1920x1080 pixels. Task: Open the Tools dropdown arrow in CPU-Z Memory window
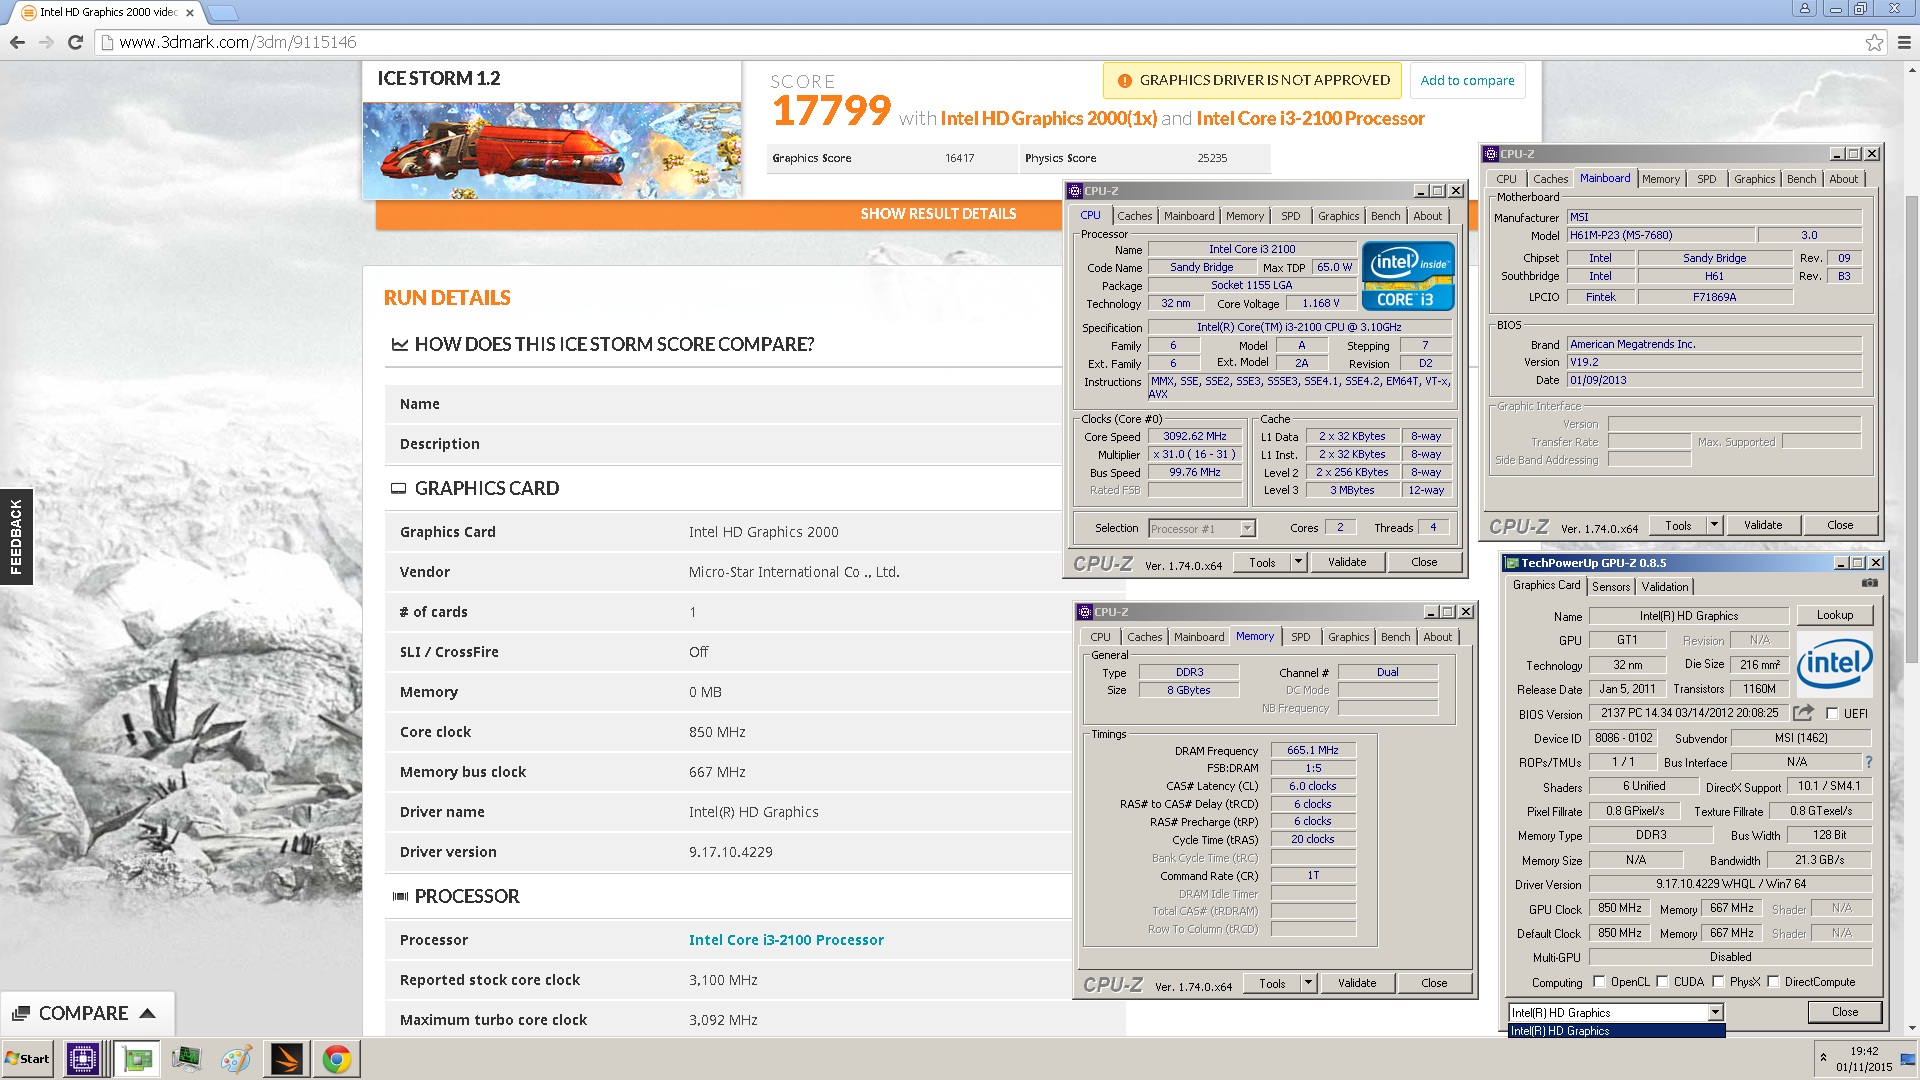click(x=1308, y=983)
